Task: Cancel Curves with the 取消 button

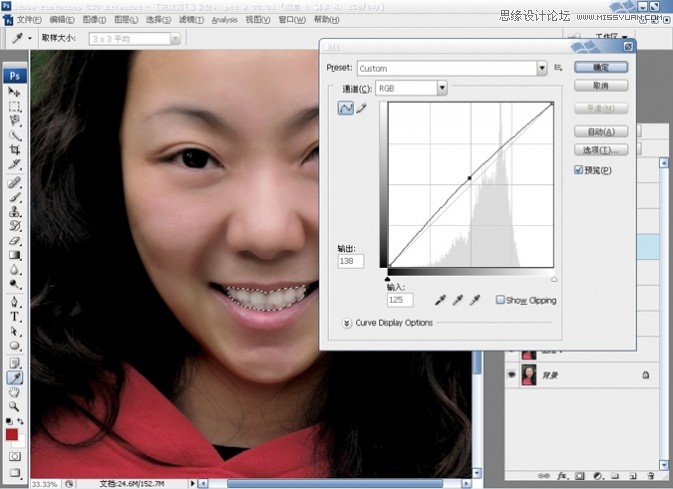Action: point(601,85)
